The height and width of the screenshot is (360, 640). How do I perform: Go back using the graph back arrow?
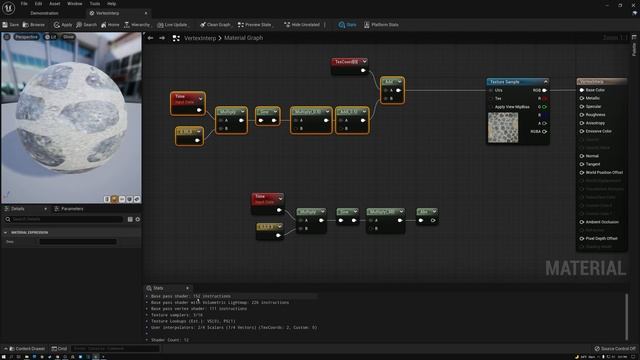tap(150, 38)
